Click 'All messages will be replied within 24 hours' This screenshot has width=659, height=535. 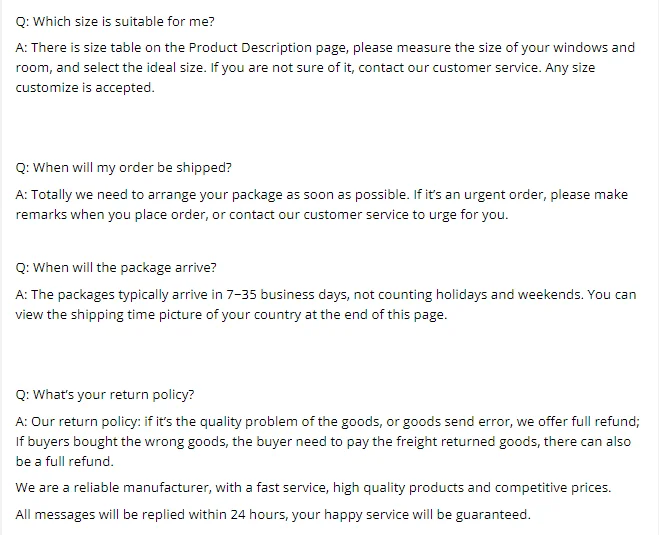[x=151, y=514]
